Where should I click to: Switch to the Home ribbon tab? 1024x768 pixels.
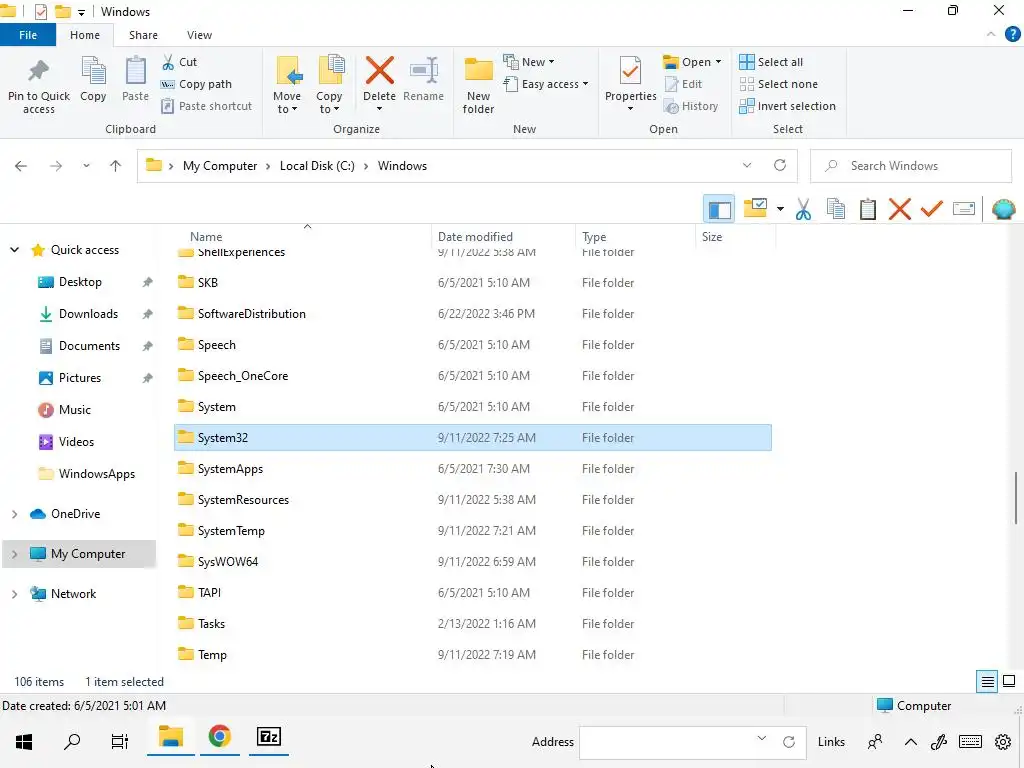(x=85, y=35)
